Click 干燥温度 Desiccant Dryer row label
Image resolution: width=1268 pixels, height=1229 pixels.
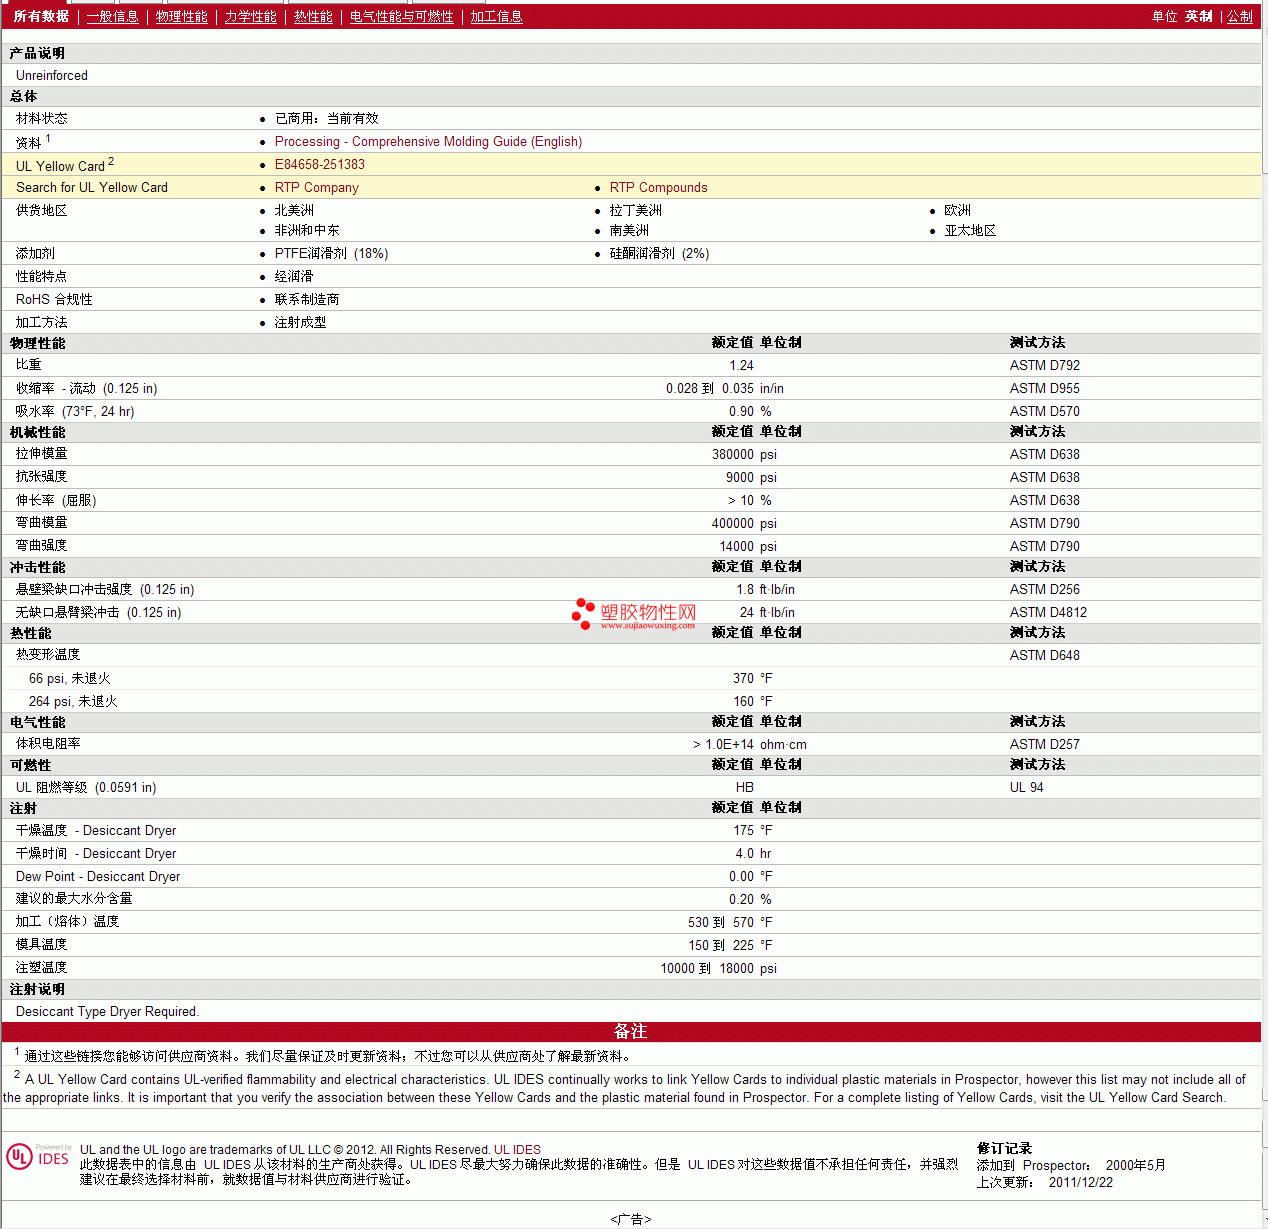coord(96,831)
